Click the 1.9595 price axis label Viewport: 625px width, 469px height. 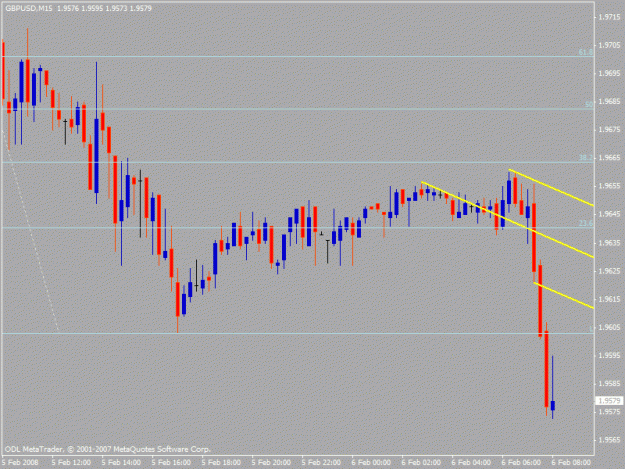[609, 355]
